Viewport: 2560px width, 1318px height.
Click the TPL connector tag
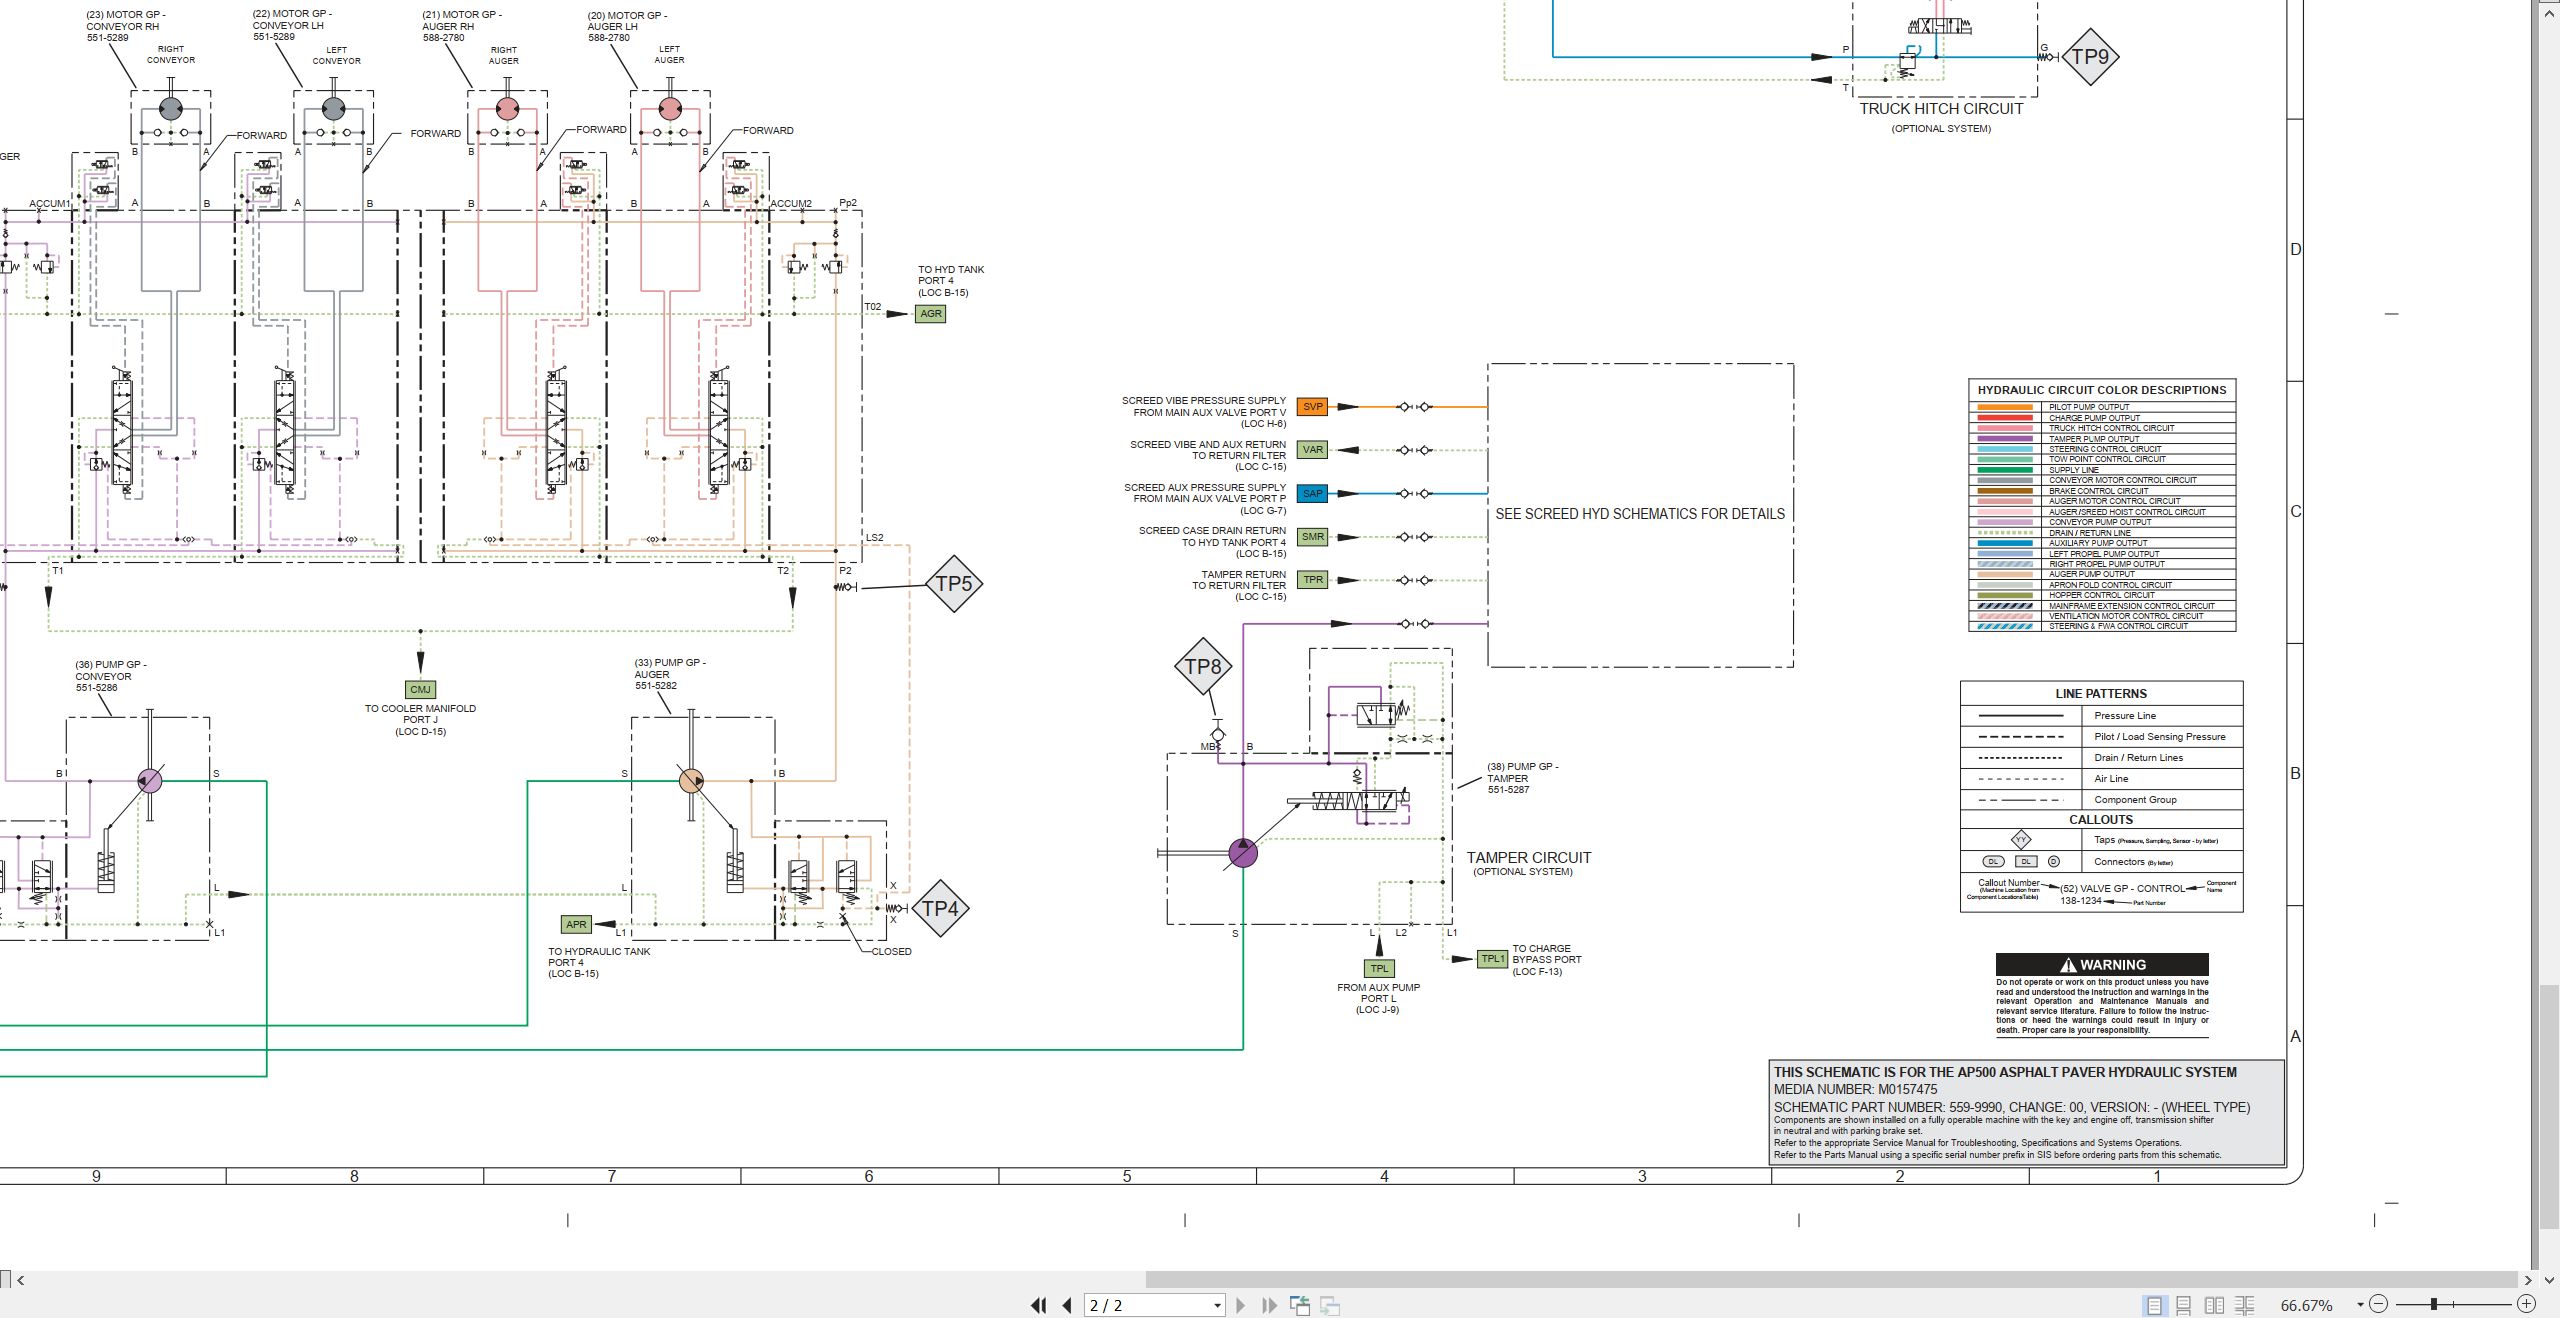point(1379,968)
